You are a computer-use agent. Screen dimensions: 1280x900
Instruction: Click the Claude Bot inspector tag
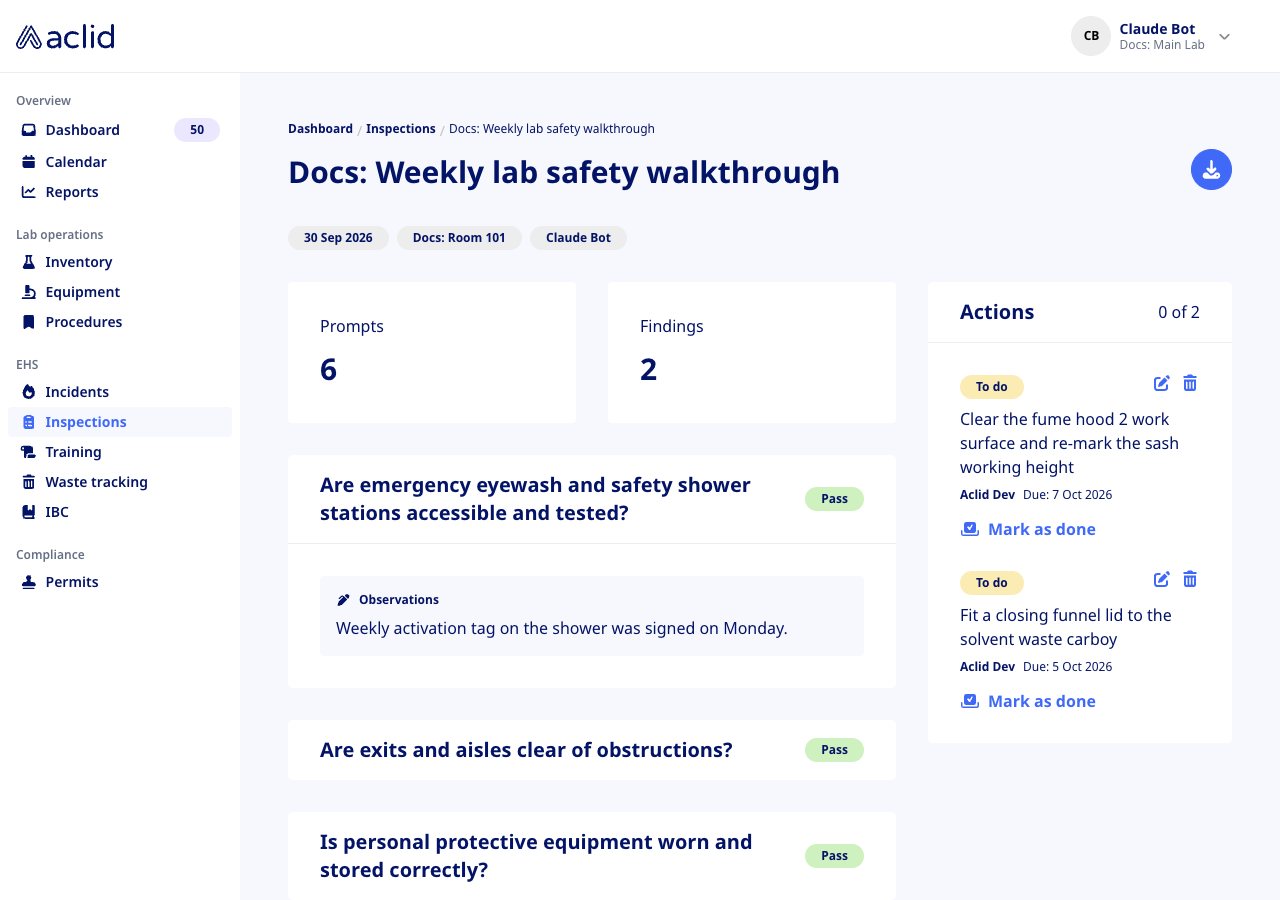tap(578, 238)
